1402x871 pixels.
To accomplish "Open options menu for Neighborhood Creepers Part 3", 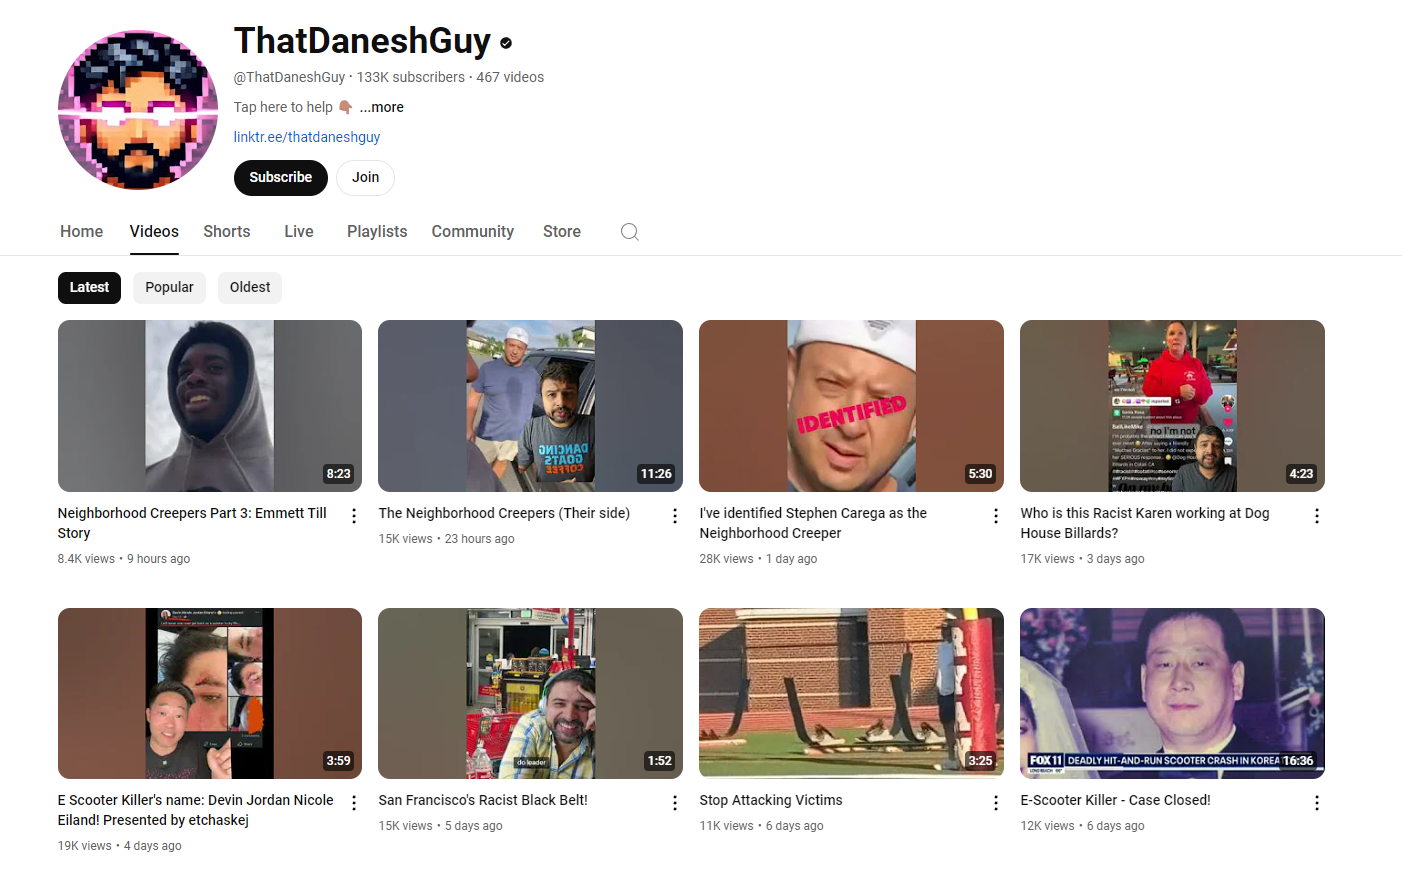I will (354, 516).
